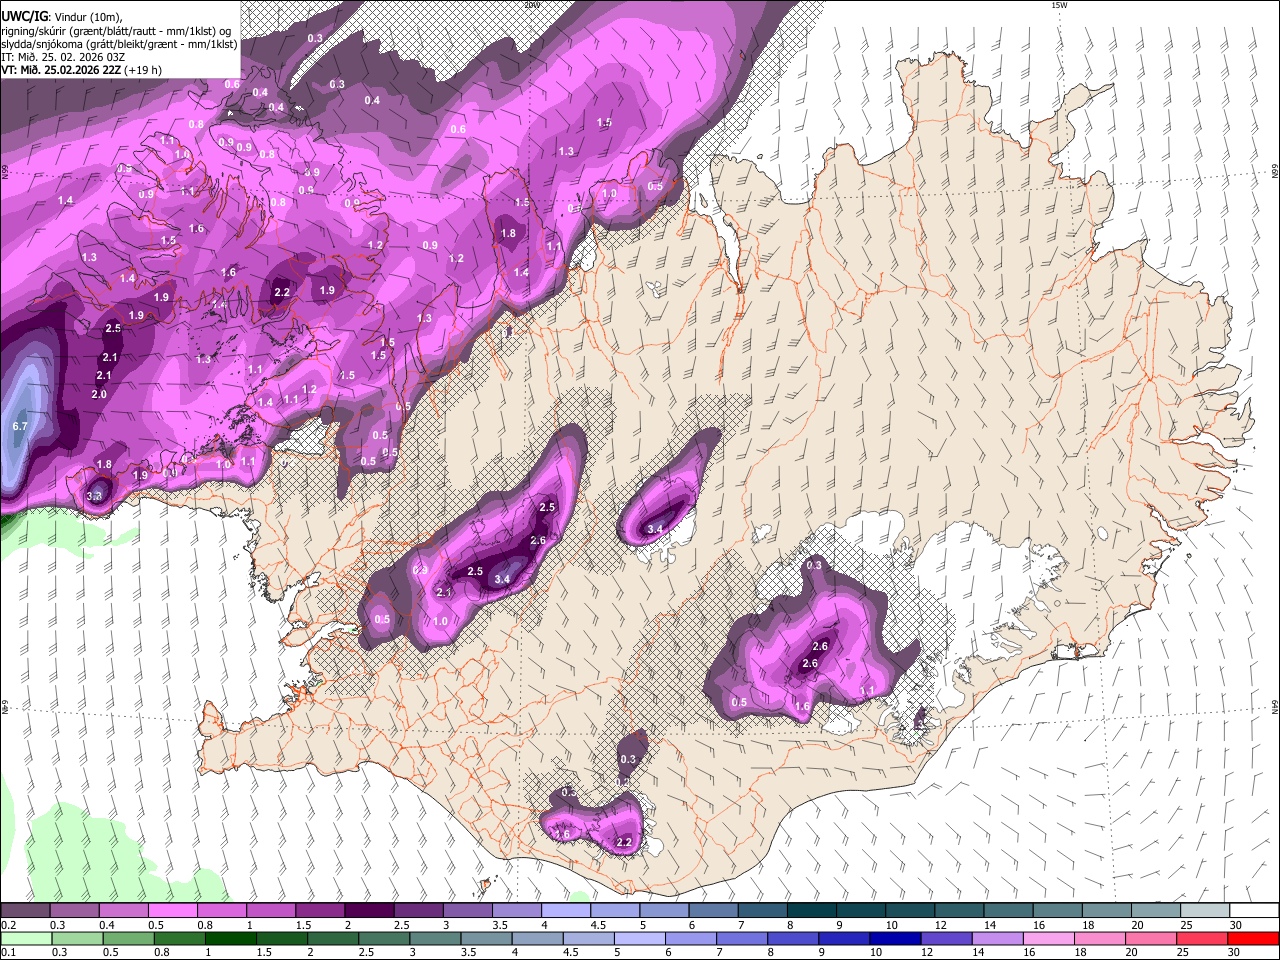Select the bright pink upper swatch at 0.5
The width and height of the screenshot is (1280, 960).
click(x=172, y=910)
